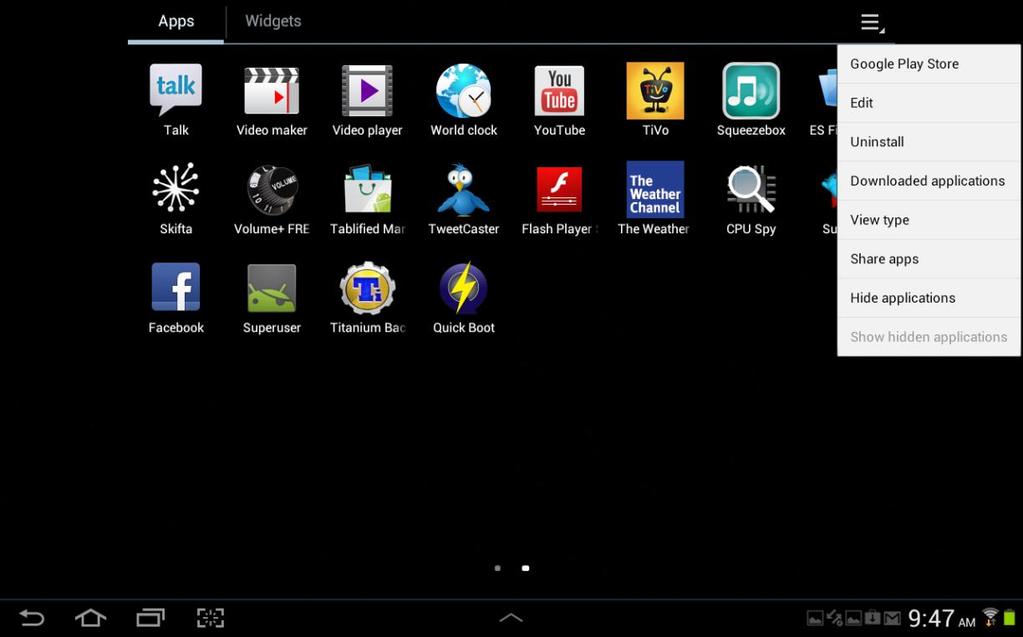Expand the mini apps tray arrow
This screenshot has width=1023, height=637.
(x=511, y=617)
